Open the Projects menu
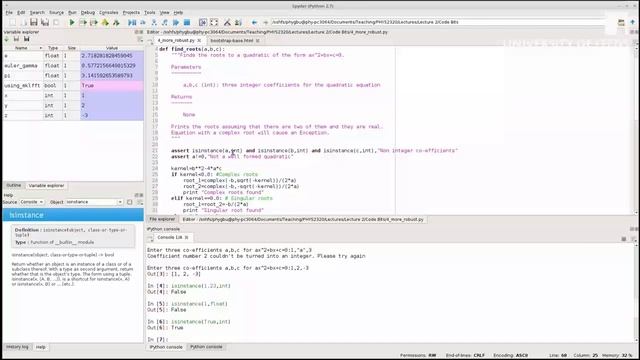Screen dimensions: 640x360 pos(131,13)
